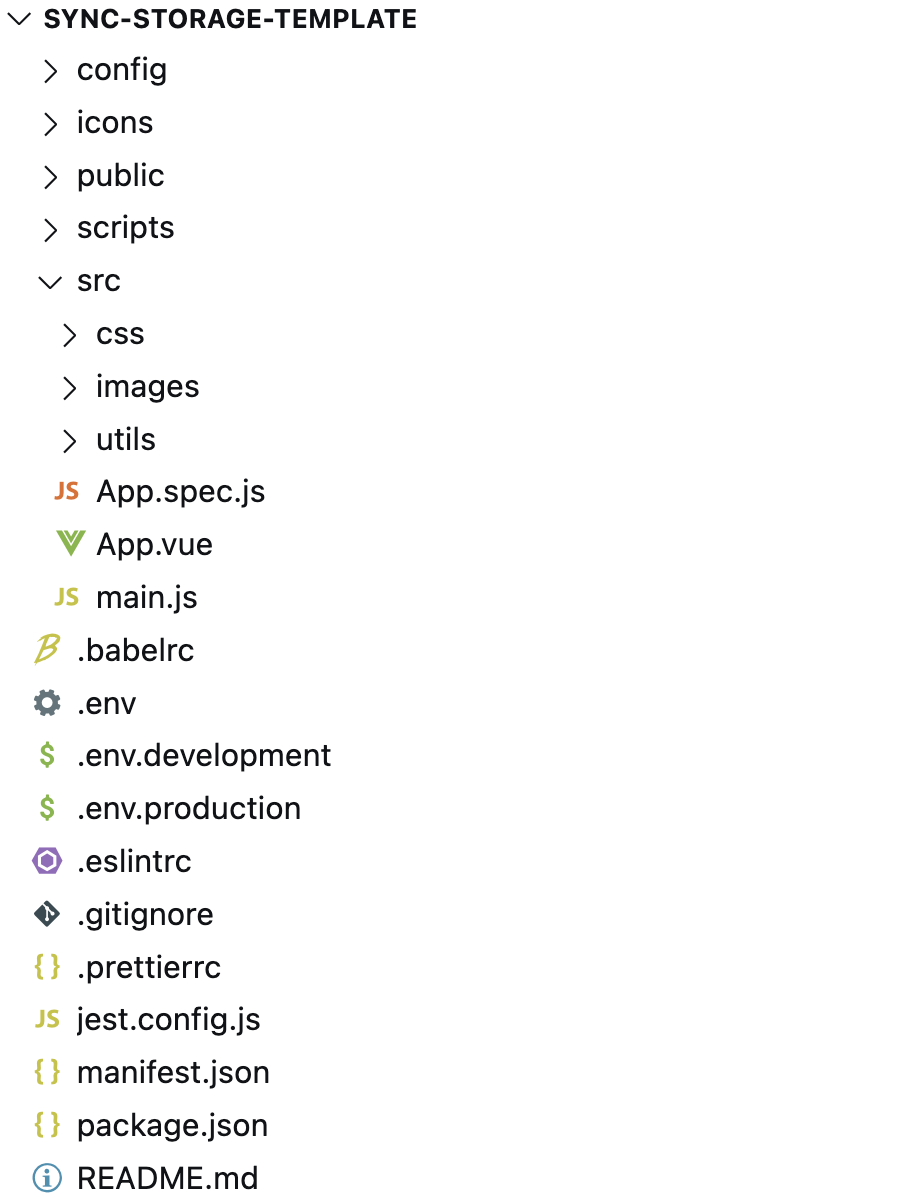
Task: Expand the config folder
Action: click(51, 70)
